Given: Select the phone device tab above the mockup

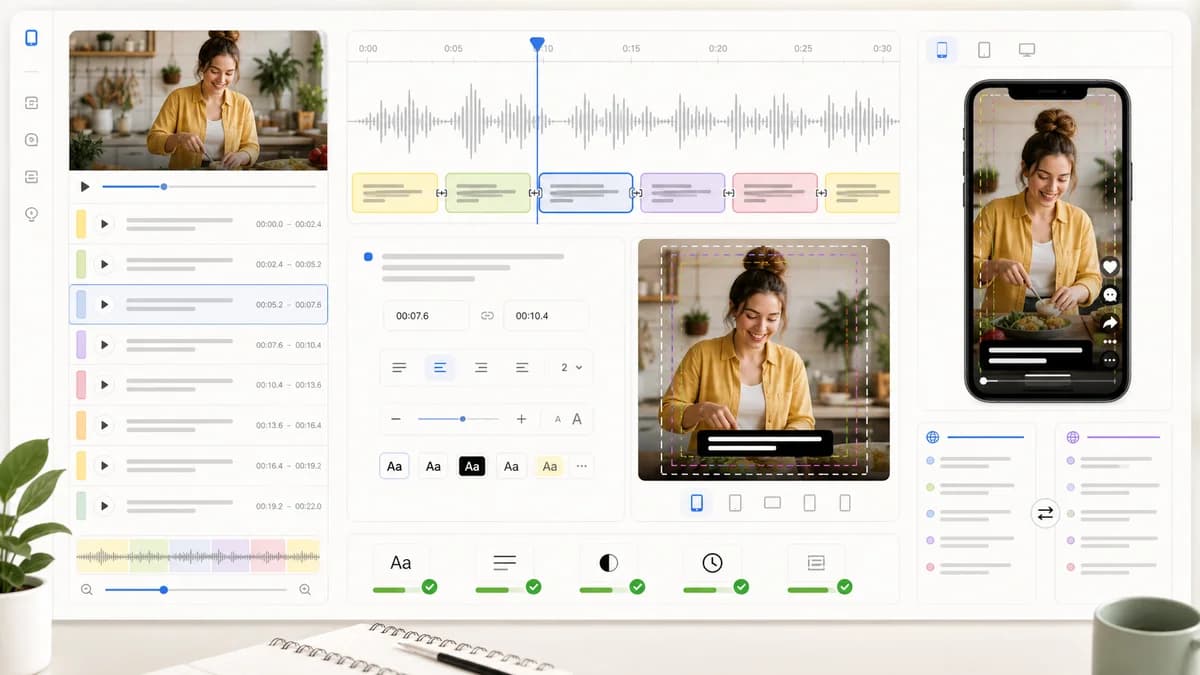Looking at the screenshot, I should coord(941,50).
